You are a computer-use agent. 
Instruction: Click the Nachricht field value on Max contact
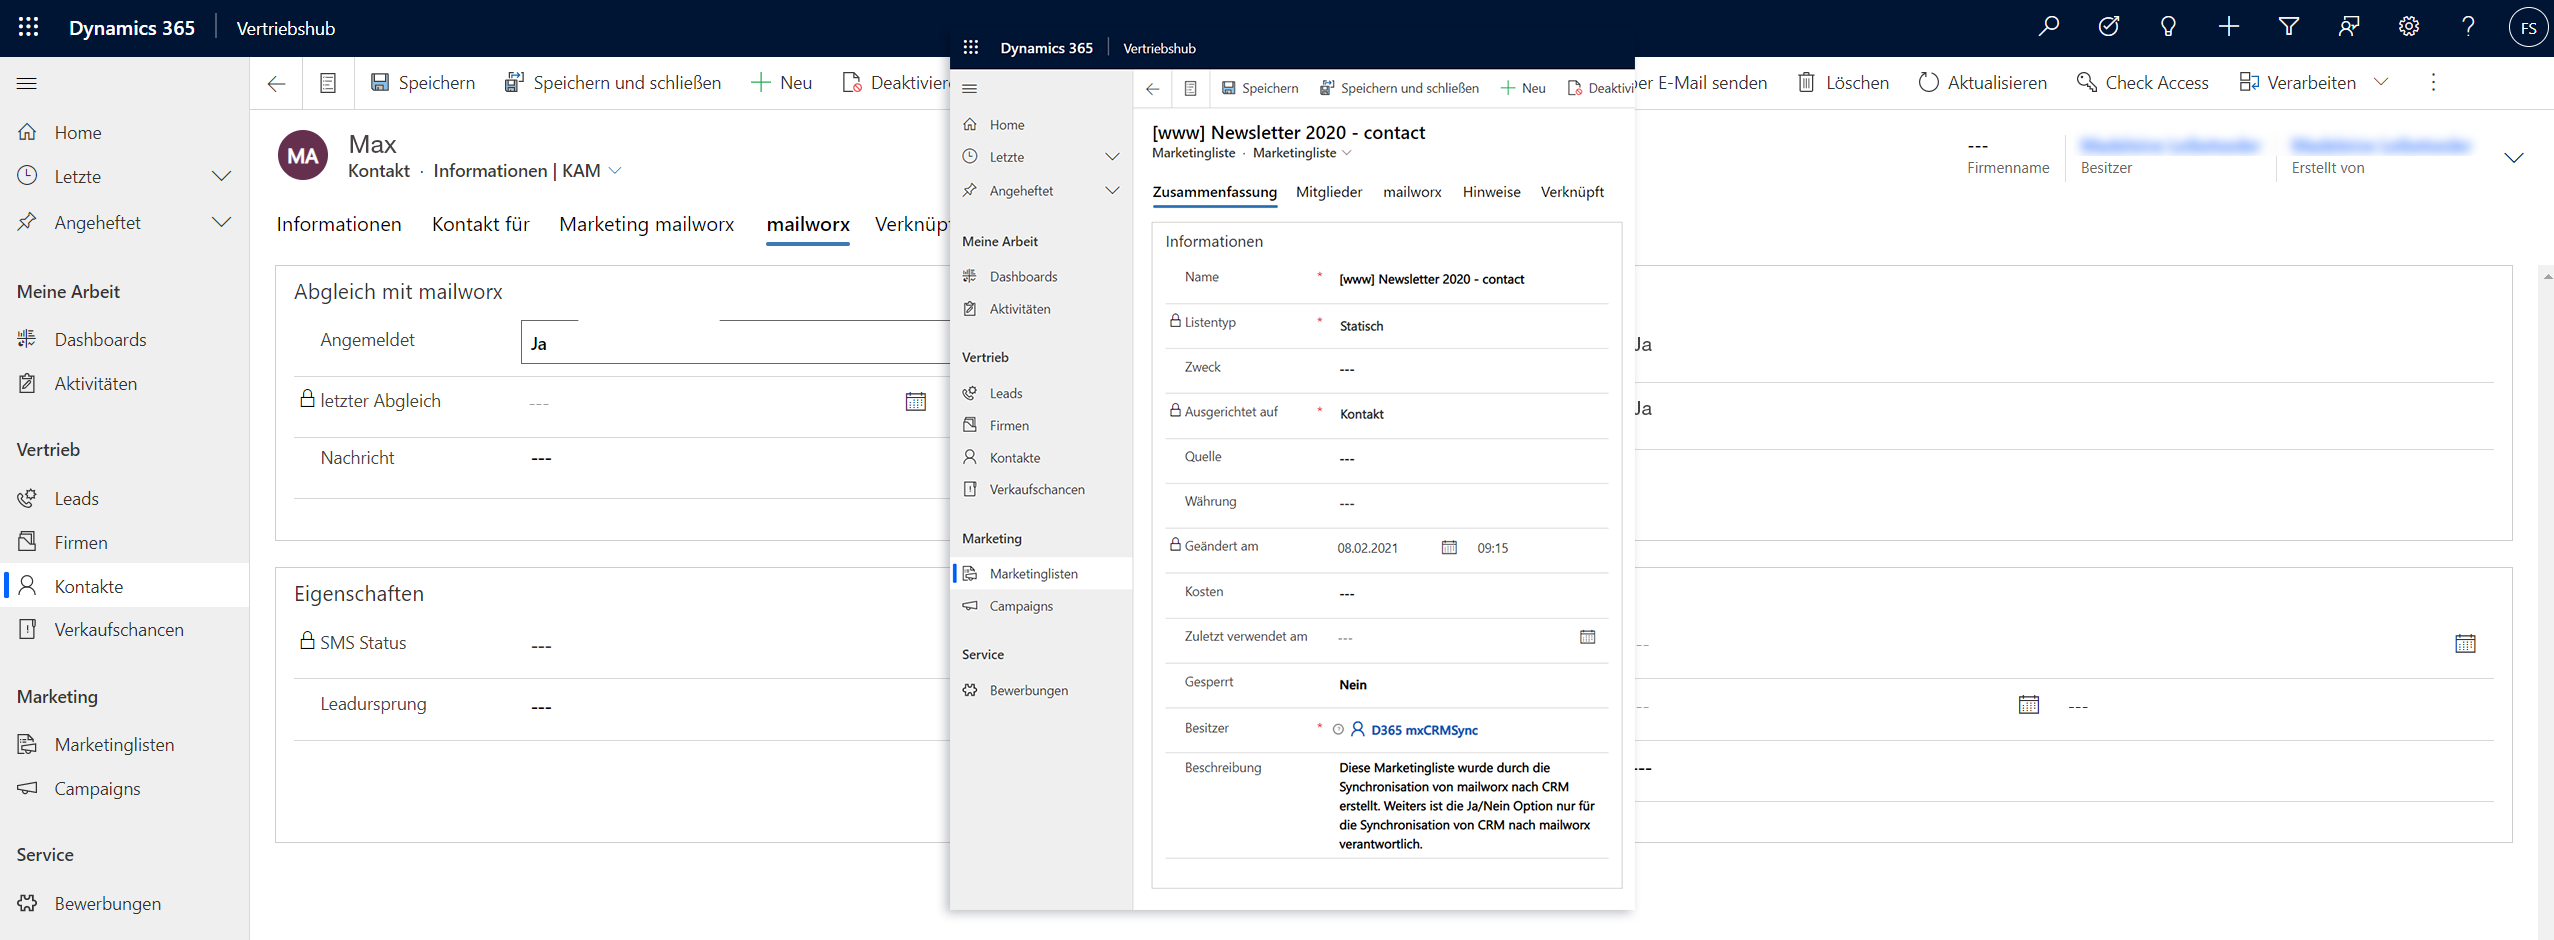541,459
